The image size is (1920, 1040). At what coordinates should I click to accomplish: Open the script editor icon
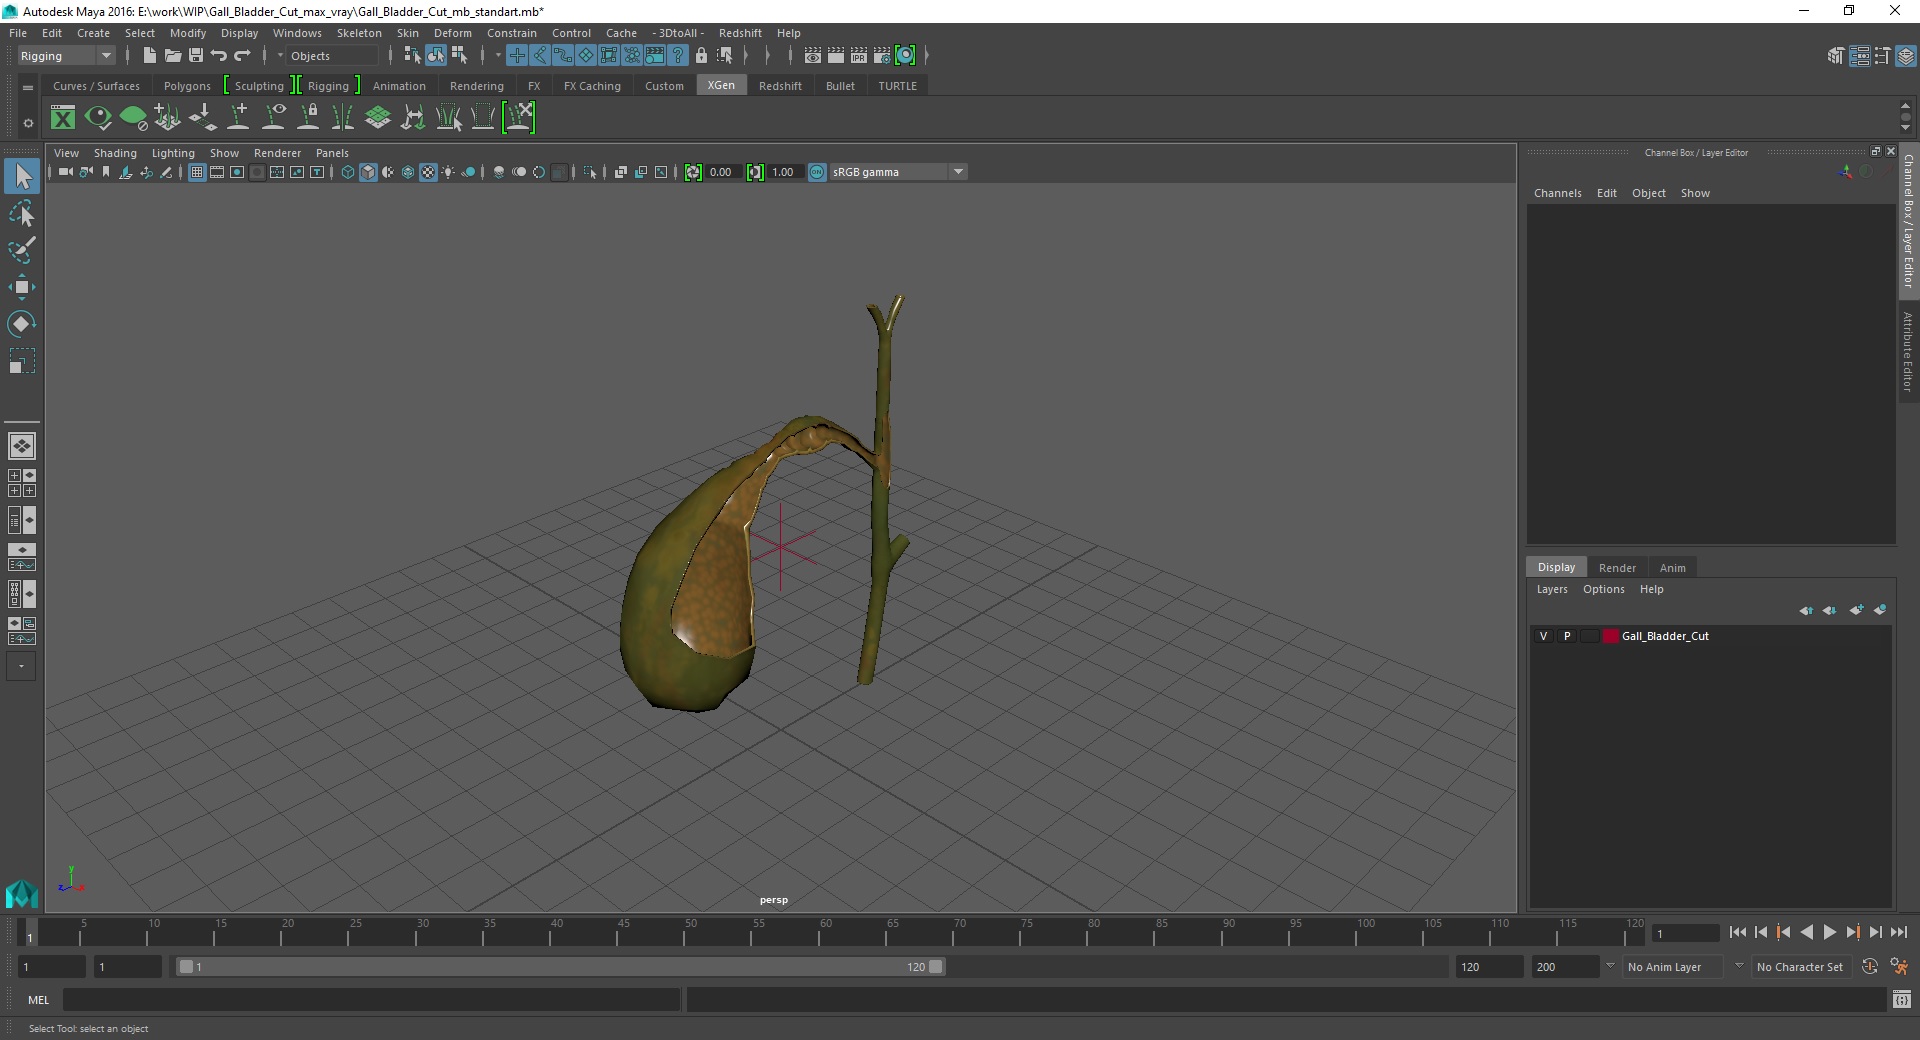[1902, 1000]
